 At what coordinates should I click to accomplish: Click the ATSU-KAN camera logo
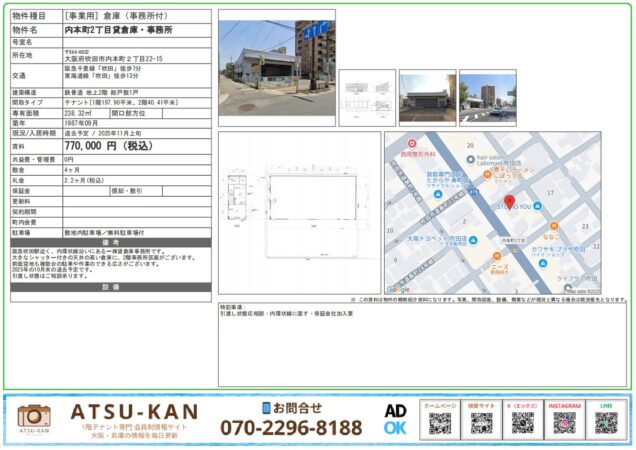click(34, 420)
